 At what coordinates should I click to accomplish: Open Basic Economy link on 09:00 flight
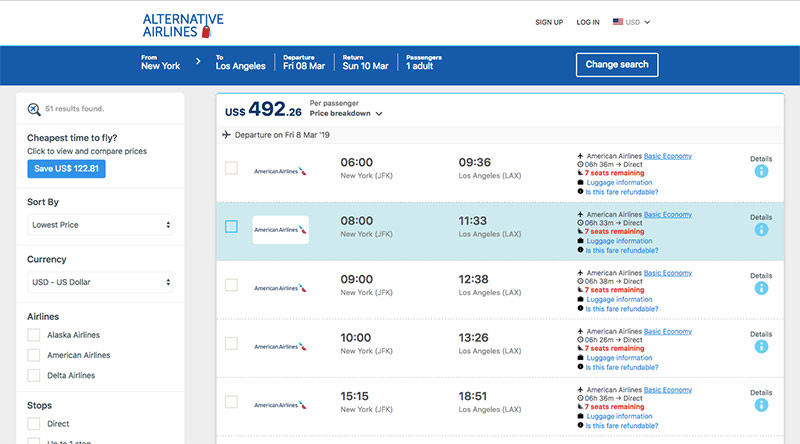click(667, 273)
